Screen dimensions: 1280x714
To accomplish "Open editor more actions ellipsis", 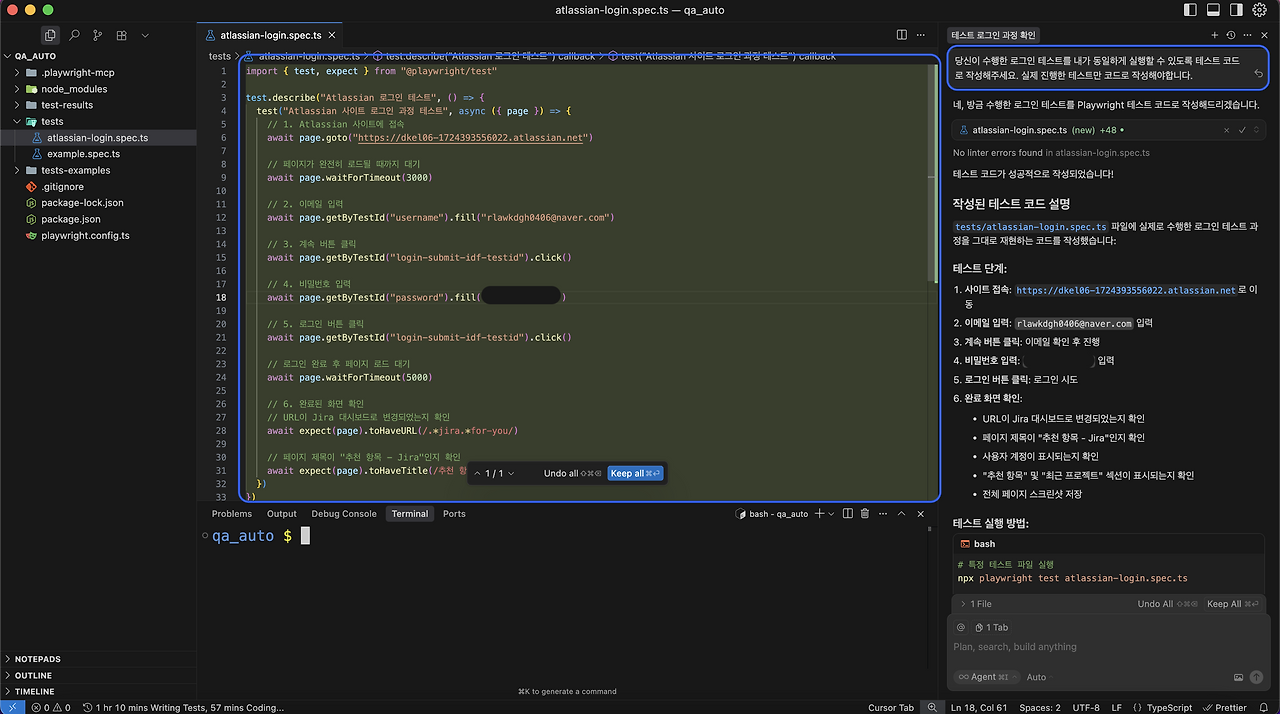I will coord(923,35).
